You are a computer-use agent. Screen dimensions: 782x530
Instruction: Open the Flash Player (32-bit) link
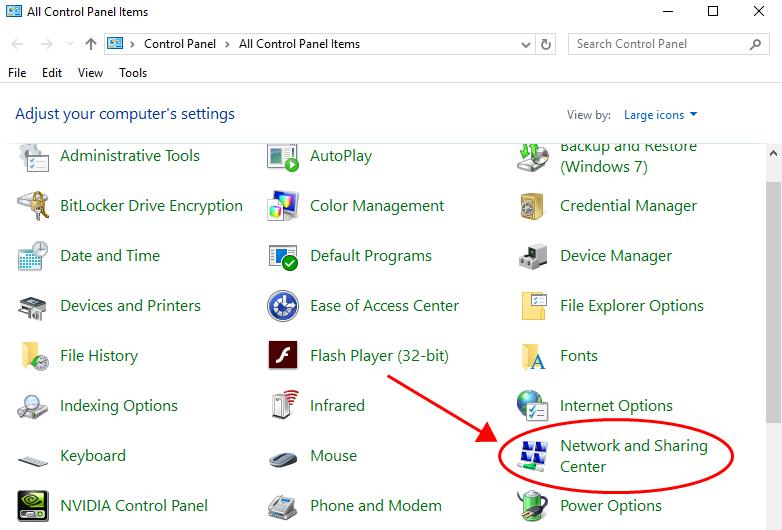tap(379, 356)
